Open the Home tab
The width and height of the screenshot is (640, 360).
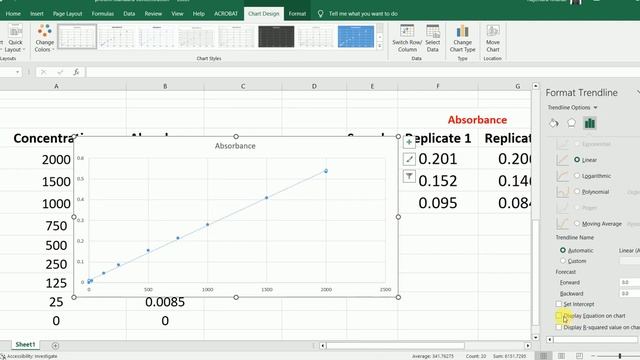[x=13, y=14]
